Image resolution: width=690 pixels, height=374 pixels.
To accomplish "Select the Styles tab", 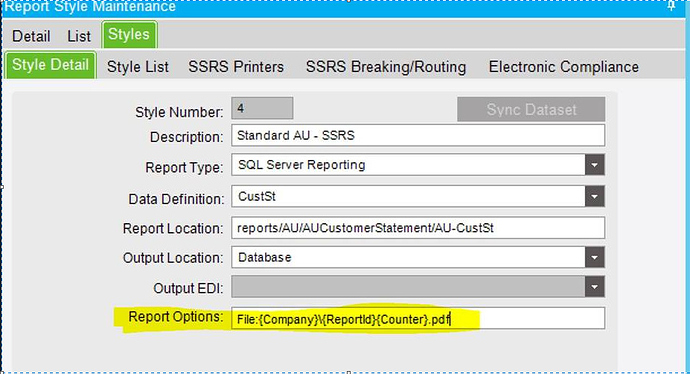I will (129, 34).
